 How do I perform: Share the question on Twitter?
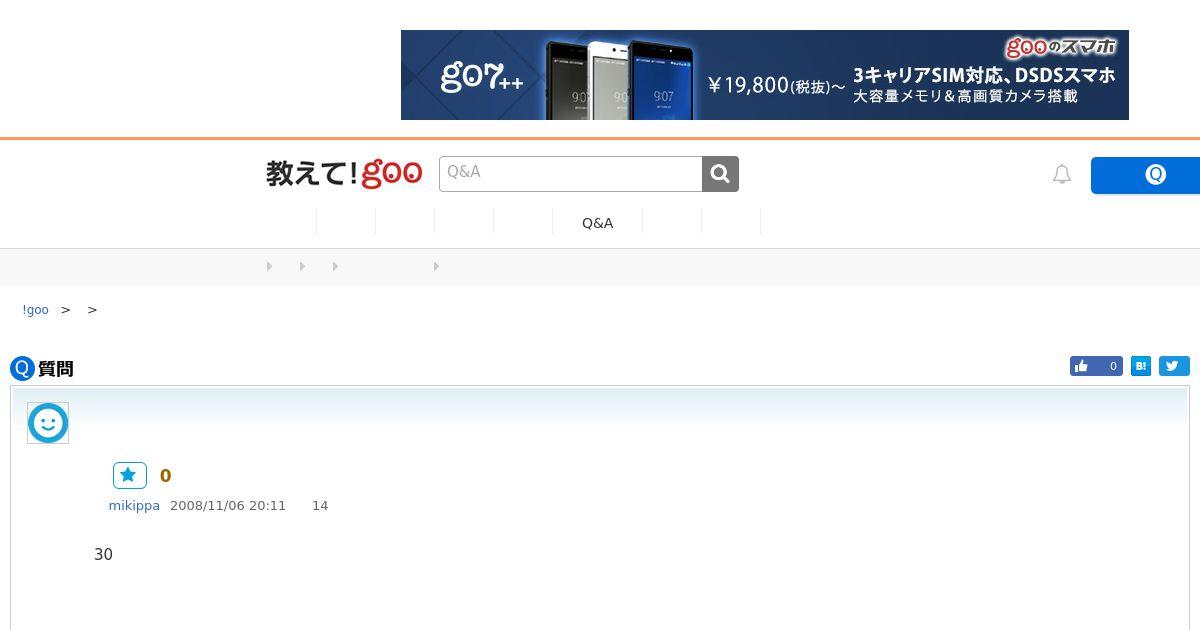(1174, 366)
